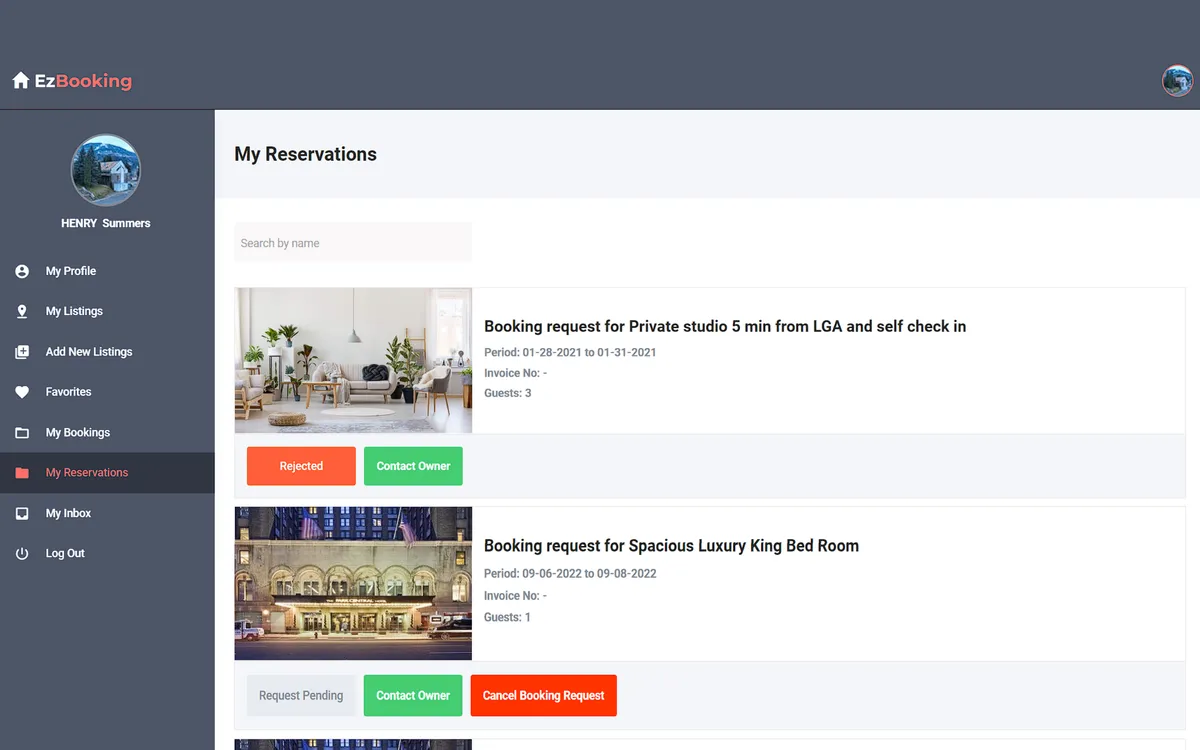Image resolution: width=1200 pixels, height=750 pixels.
Task: Click the Favorites heart icon
Action: (x=22, y=392)
